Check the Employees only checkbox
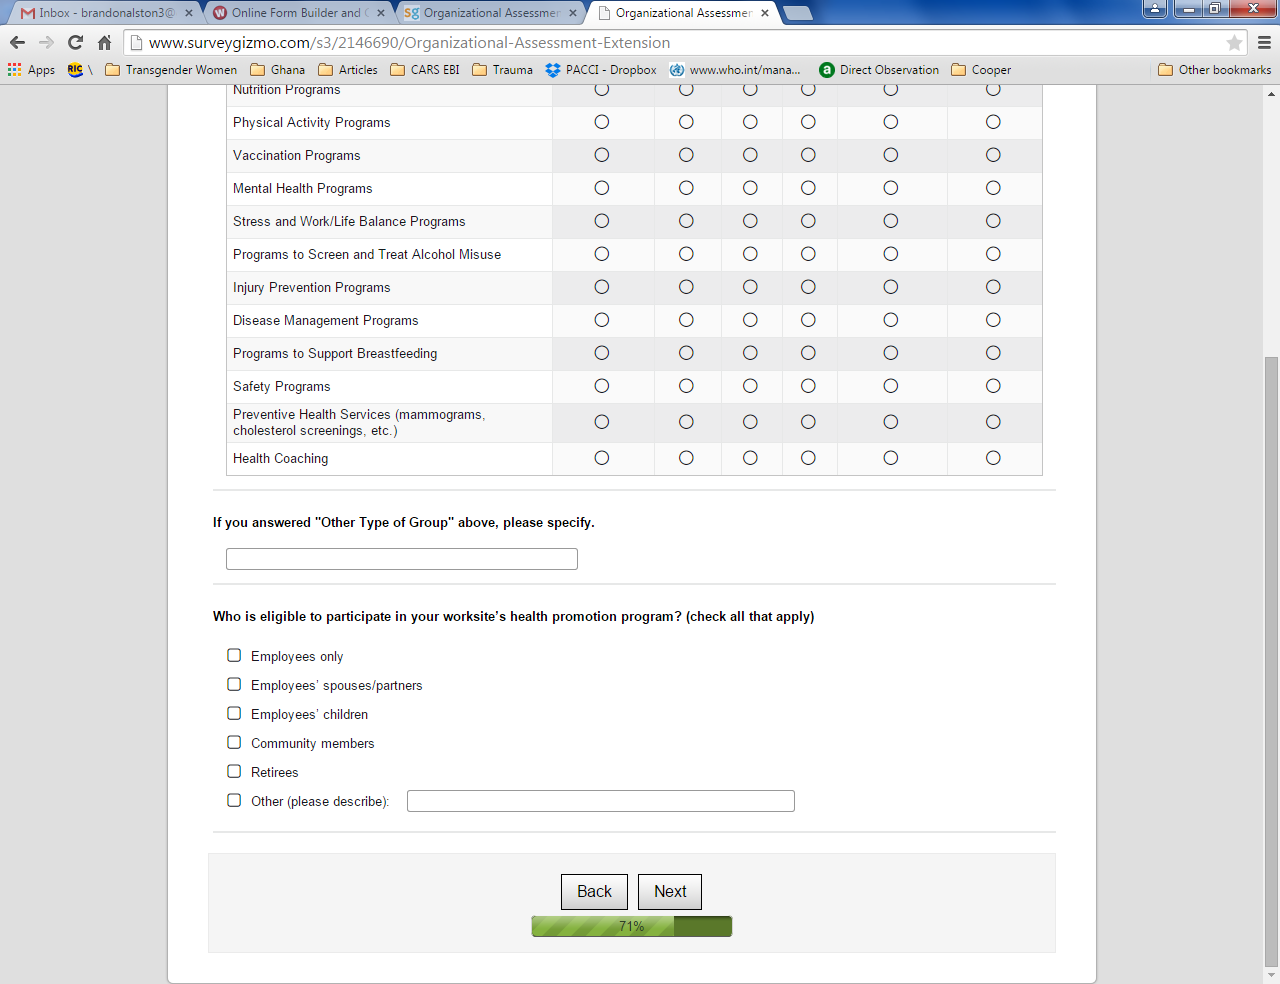The width and height of the screenshot is (1280, 984). point(234,656)
